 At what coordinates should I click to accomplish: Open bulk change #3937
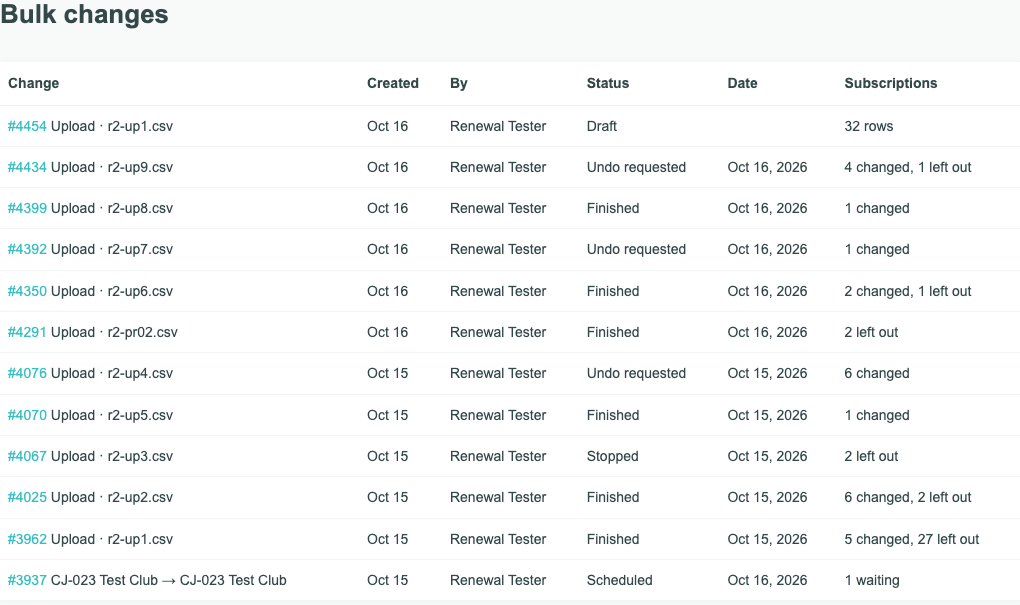[27, 580]
